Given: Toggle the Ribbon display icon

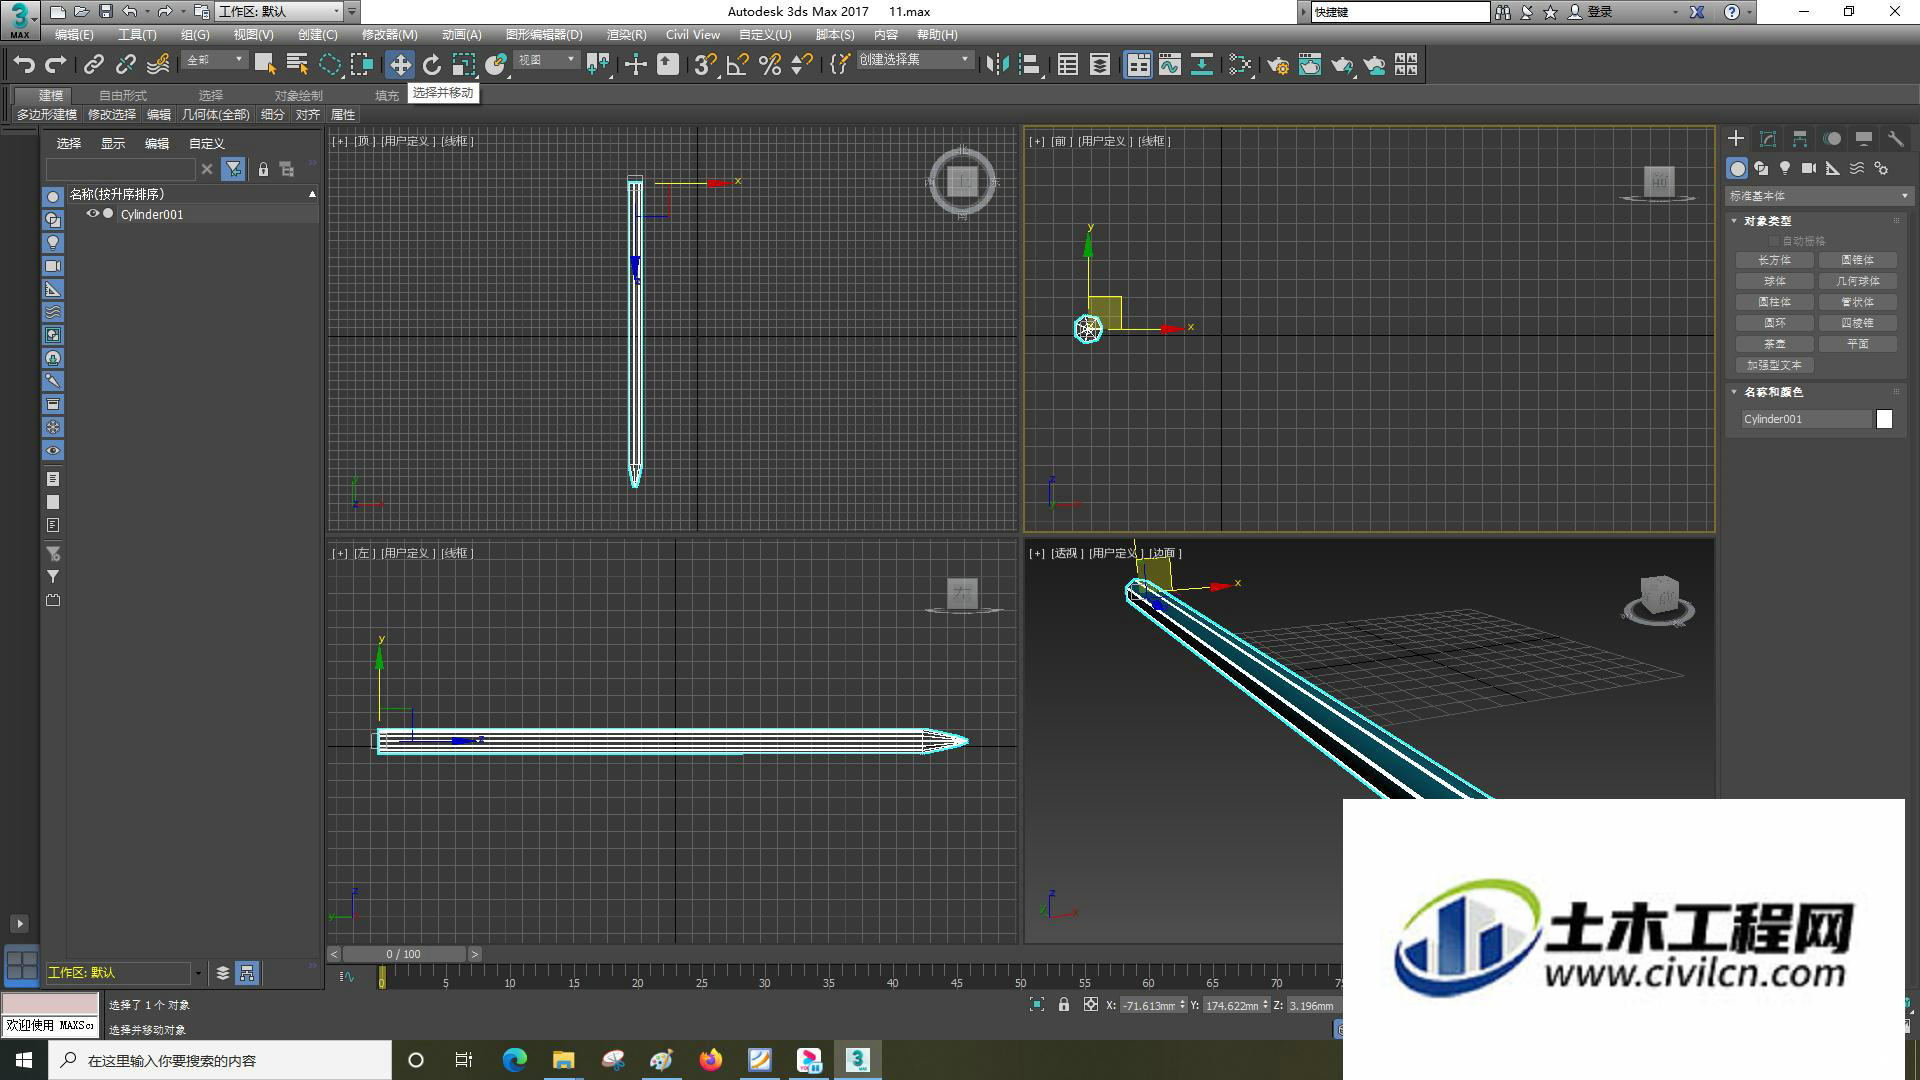Looking at the screenshot, I should pos(1138,65).
